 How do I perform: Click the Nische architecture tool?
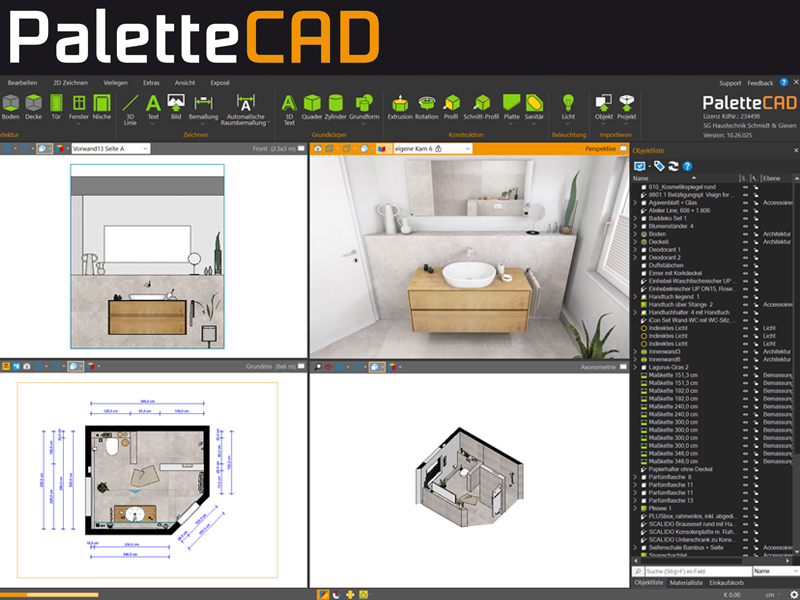102,107
